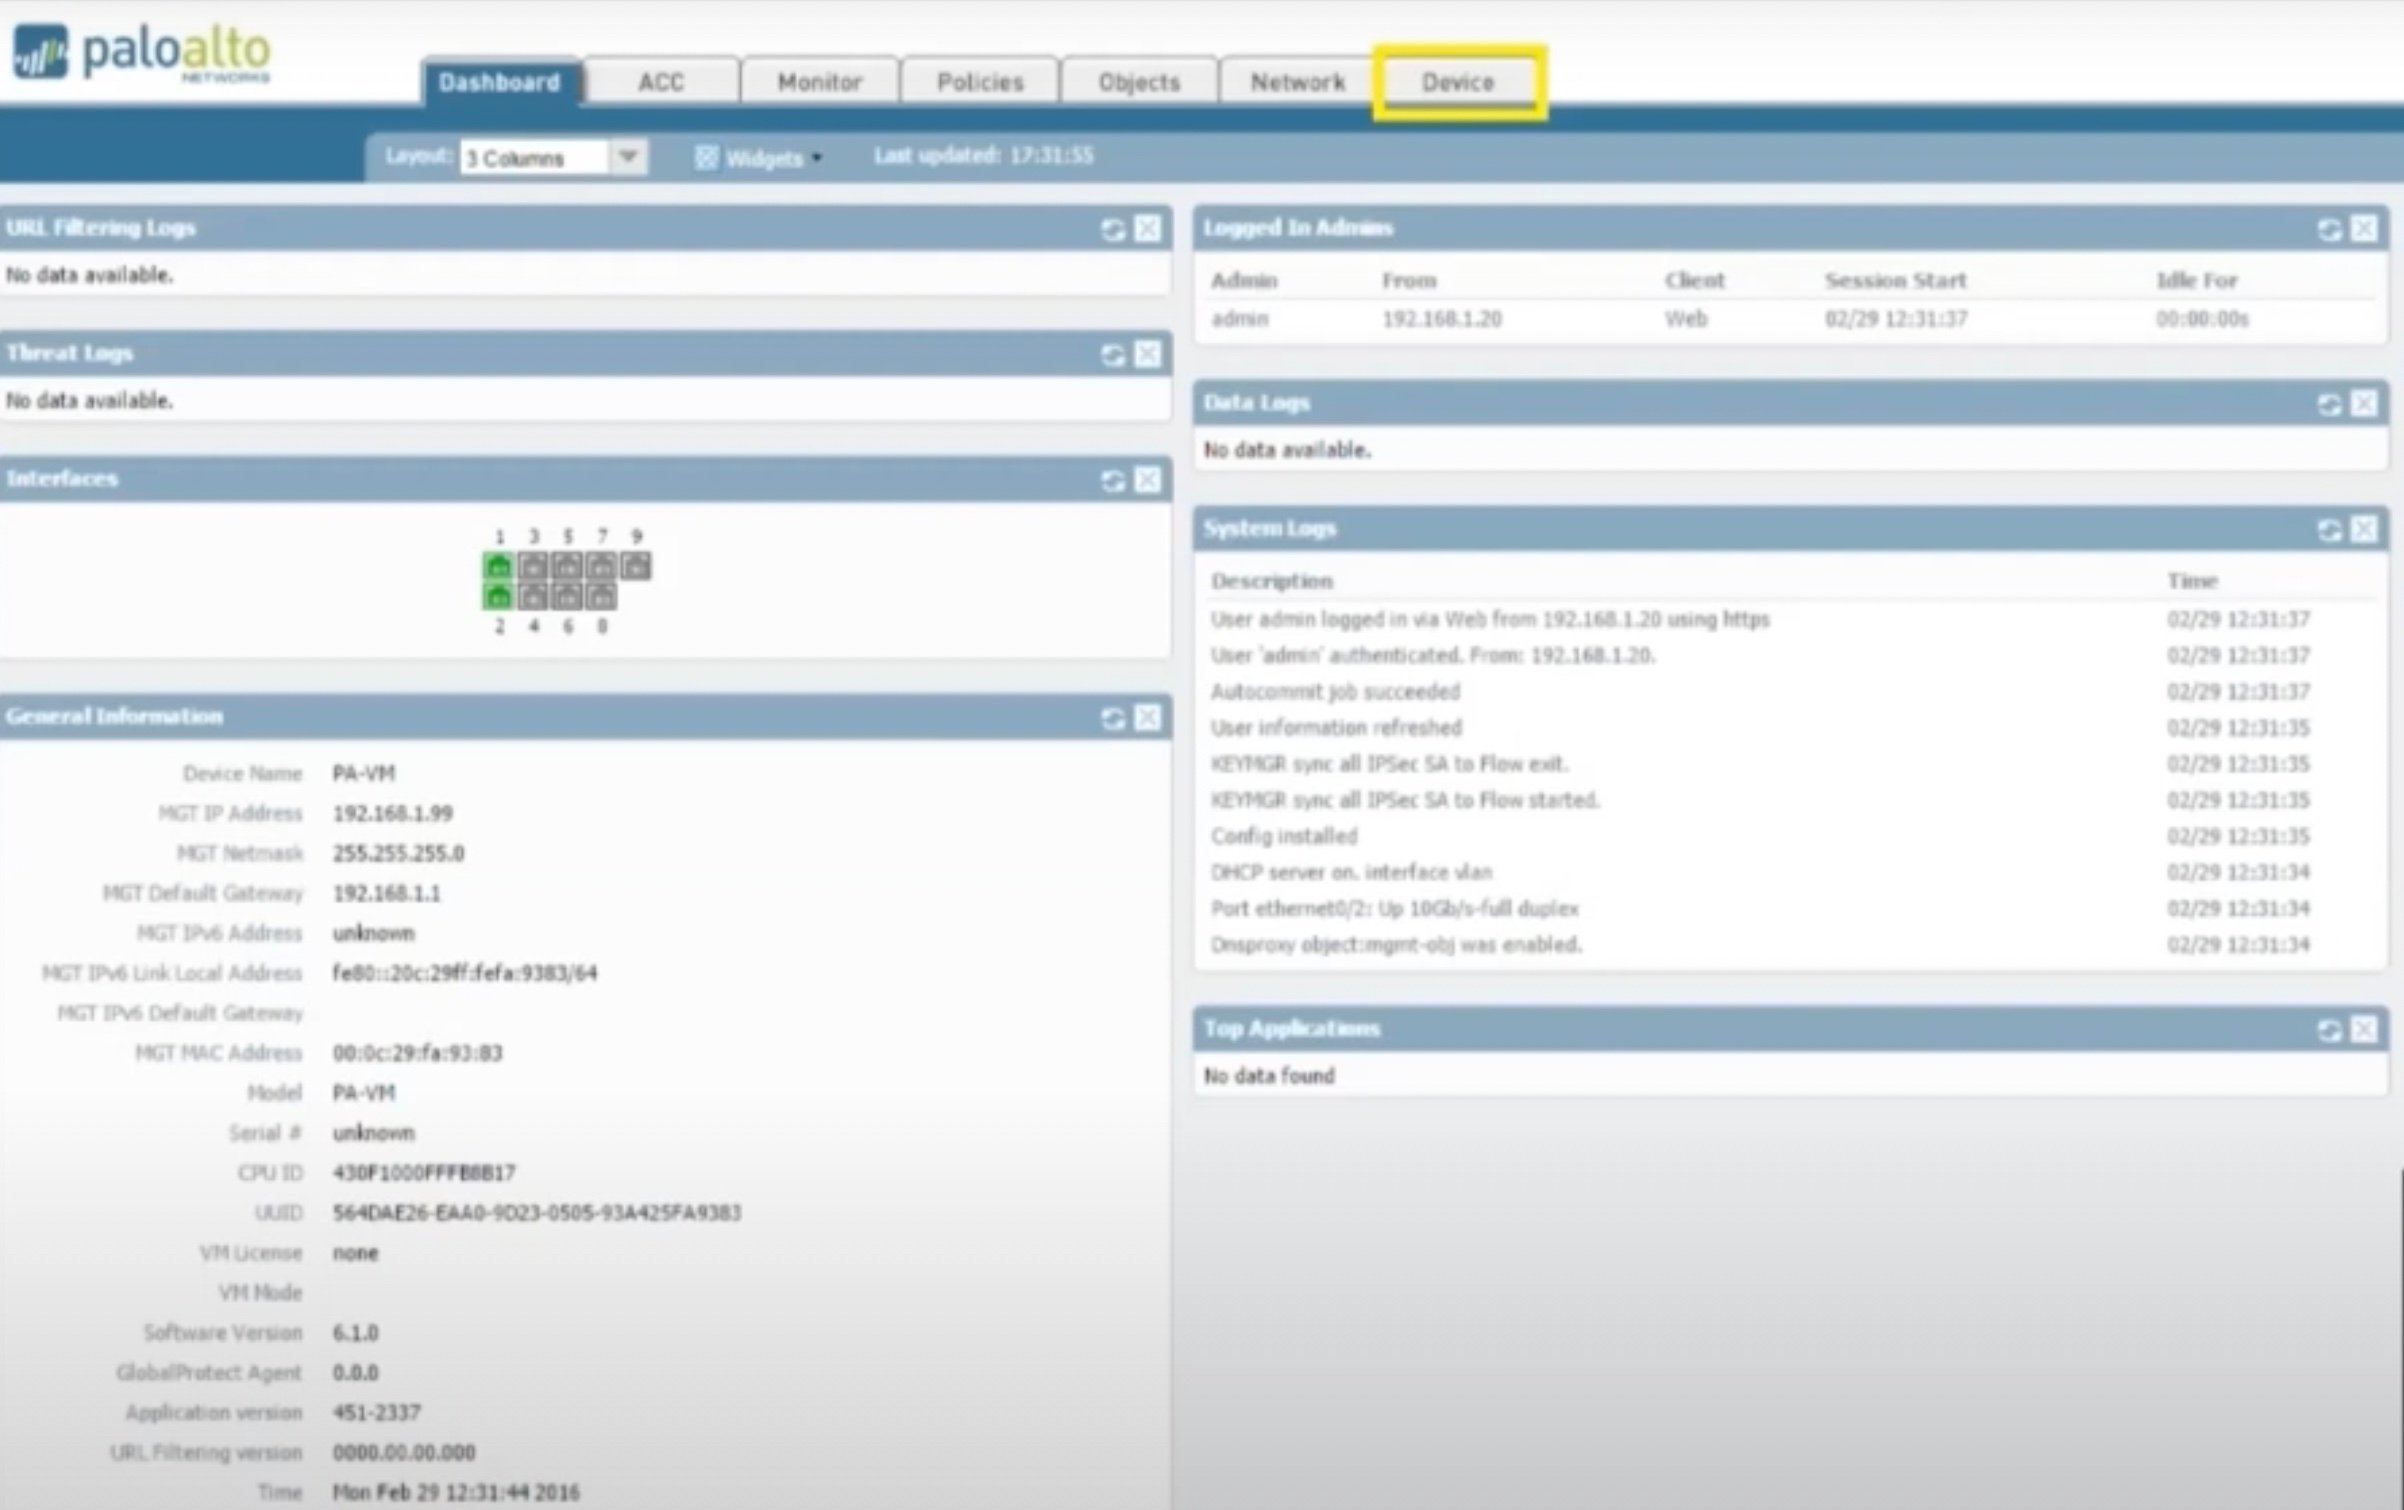Click 'Port ethernet0/2: Up' log entry
The height and width of the screenshot is (1510, 2404).
[x=1395, y=909]
